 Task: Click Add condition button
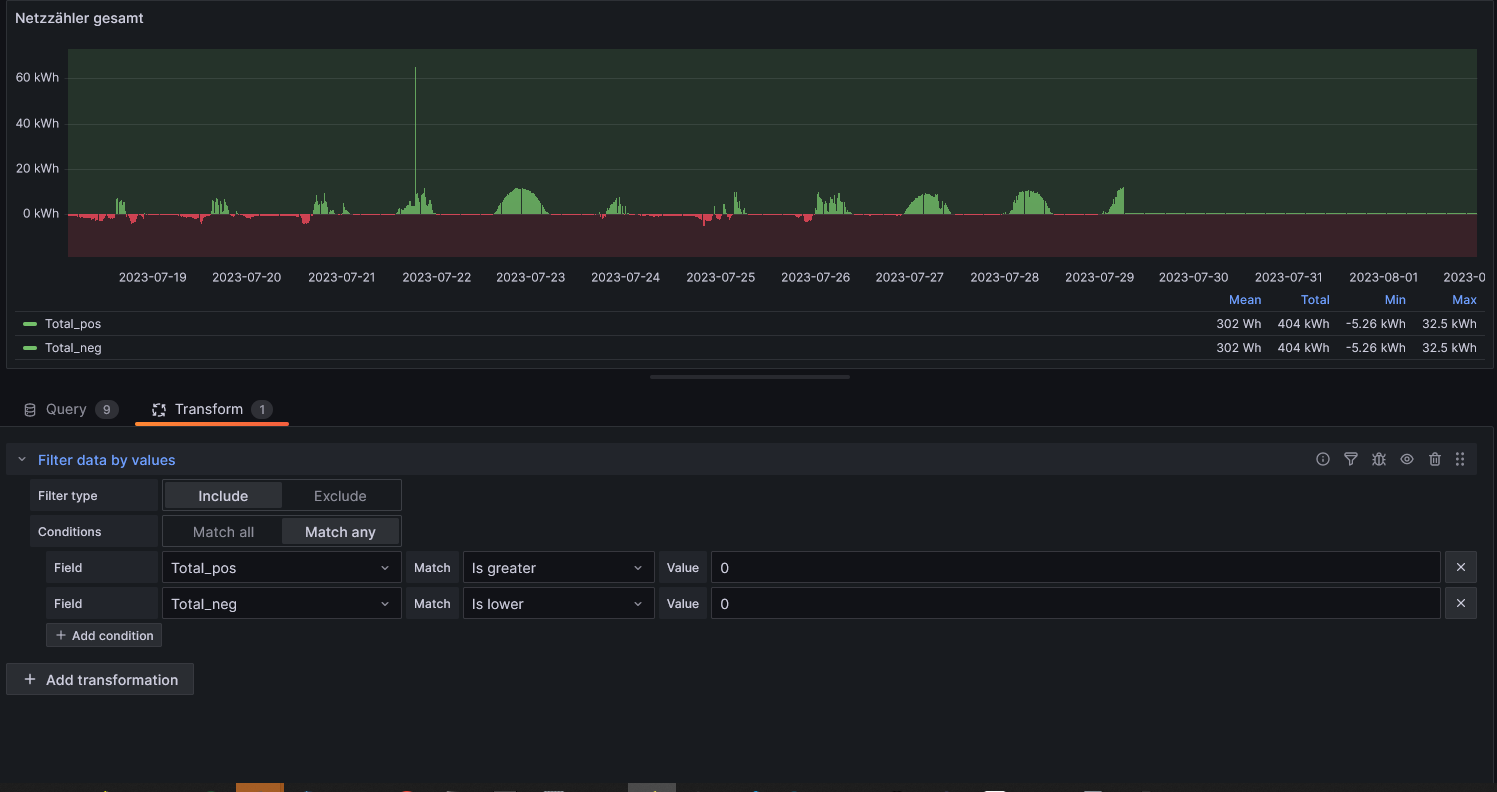[x=104, y=635]
